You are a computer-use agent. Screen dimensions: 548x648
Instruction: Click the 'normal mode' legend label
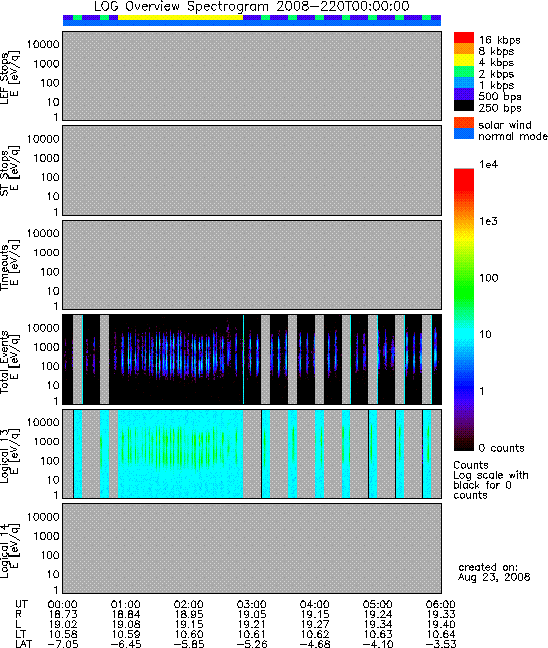(x=513, y=136)
